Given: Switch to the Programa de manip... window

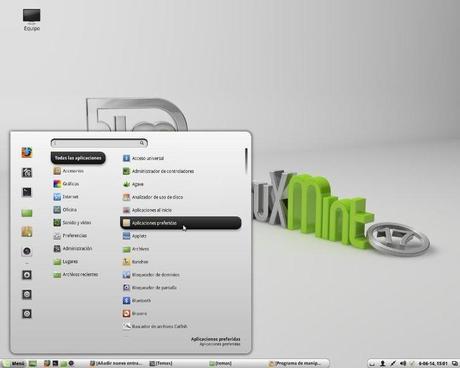Looking at the screenshot, I should pos(295,363).
